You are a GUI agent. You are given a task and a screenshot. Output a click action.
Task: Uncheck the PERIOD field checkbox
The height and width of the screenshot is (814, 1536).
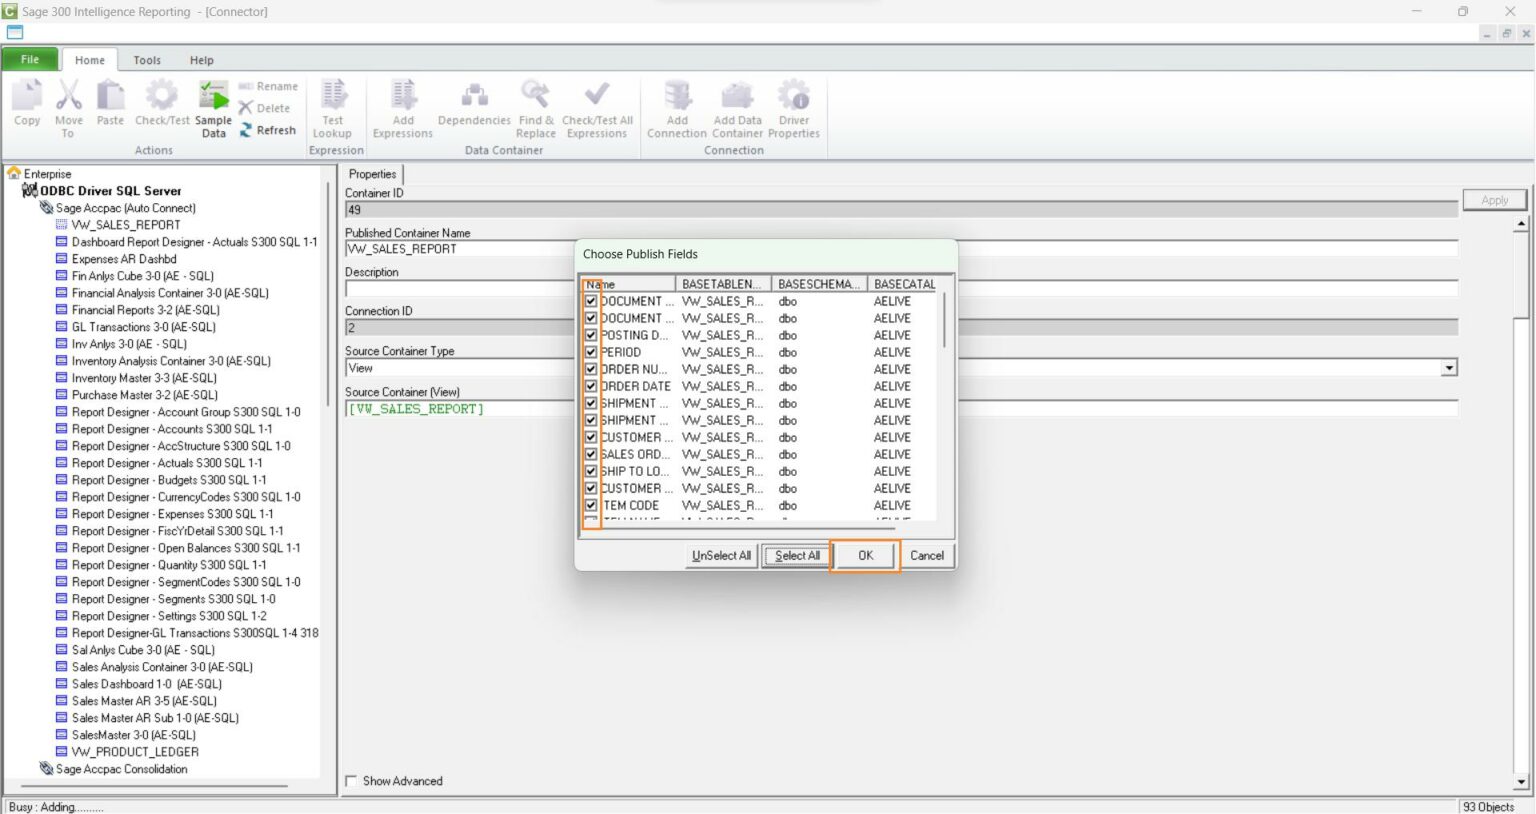(591, 352)
